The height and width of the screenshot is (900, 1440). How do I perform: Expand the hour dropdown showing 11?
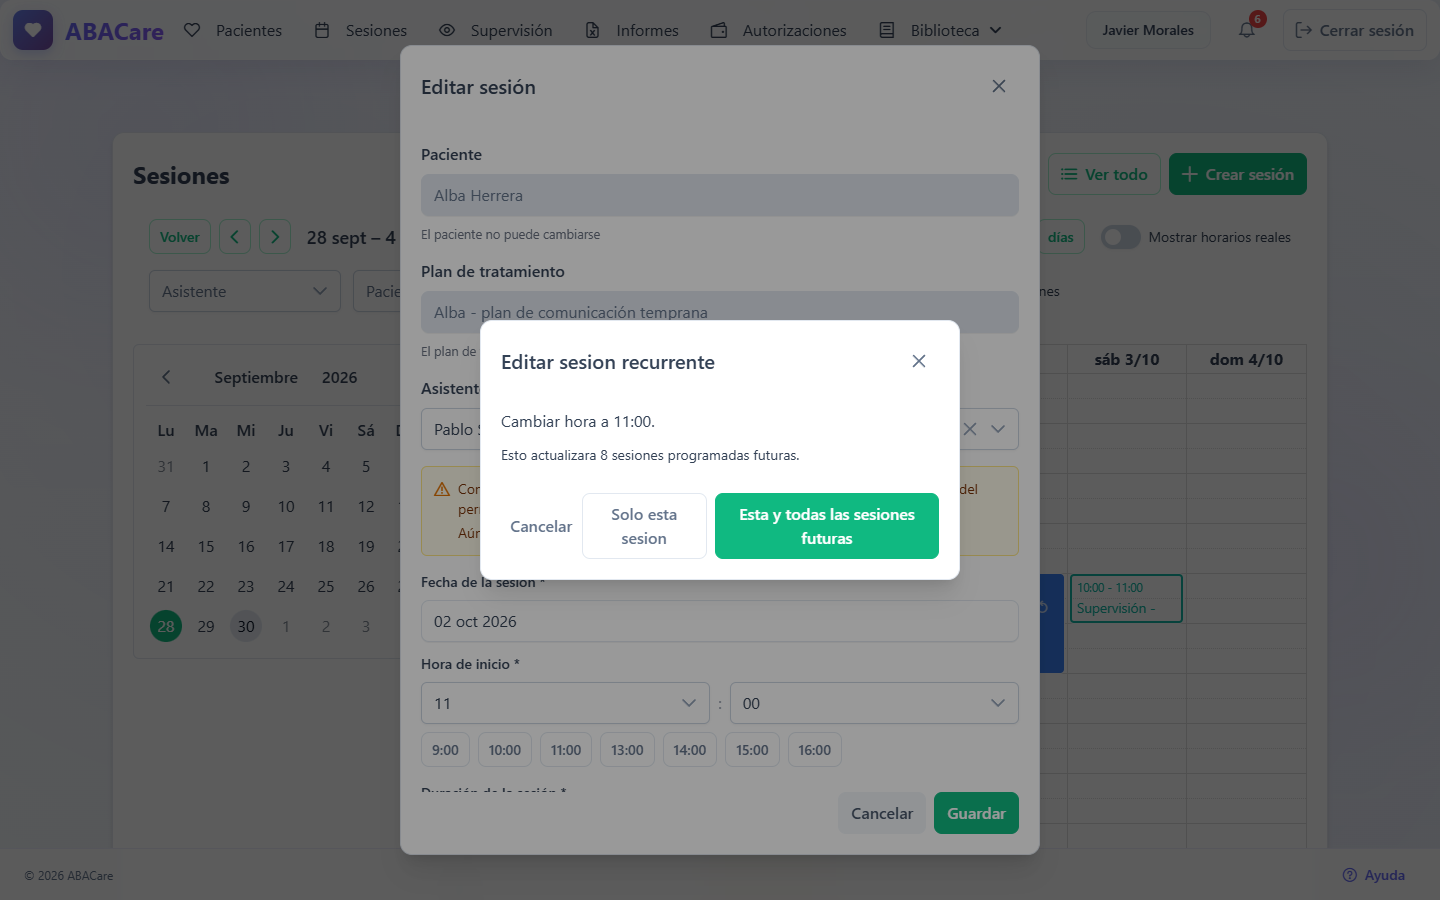tap(565, 703)
